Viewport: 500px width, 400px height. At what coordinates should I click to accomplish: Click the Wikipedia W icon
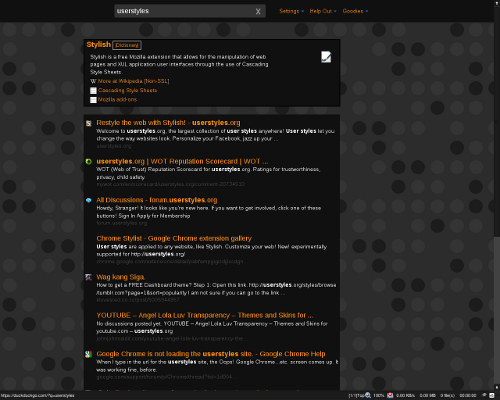pyautogui.click(x=93, y=81)
